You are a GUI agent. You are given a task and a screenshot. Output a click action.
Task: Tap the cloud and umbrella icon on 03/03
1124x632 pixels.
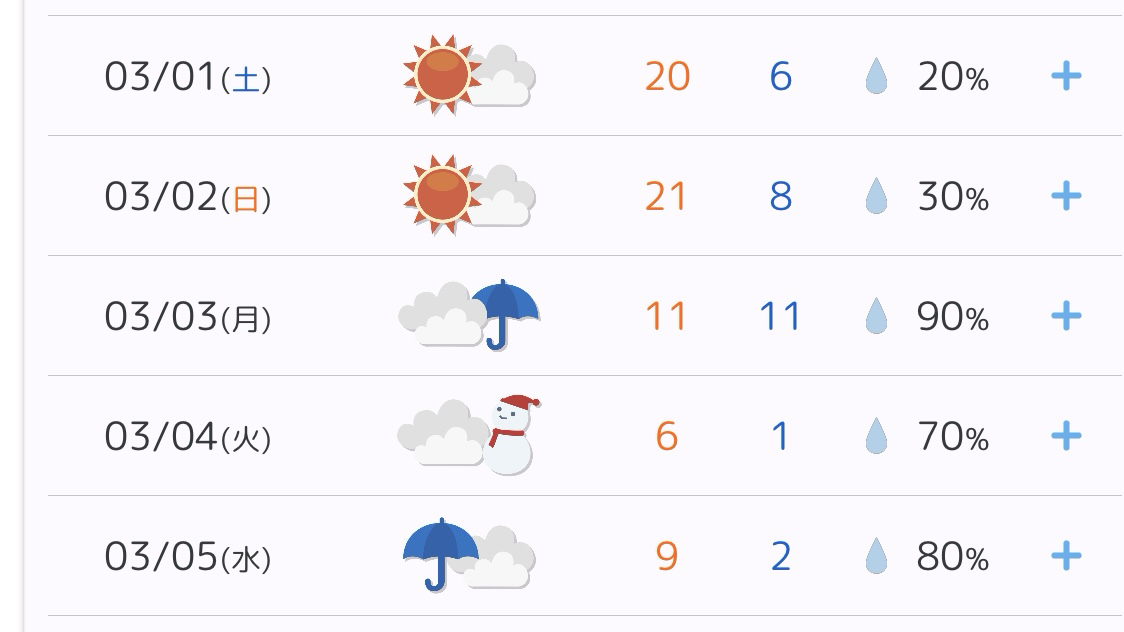click(468, 315)
